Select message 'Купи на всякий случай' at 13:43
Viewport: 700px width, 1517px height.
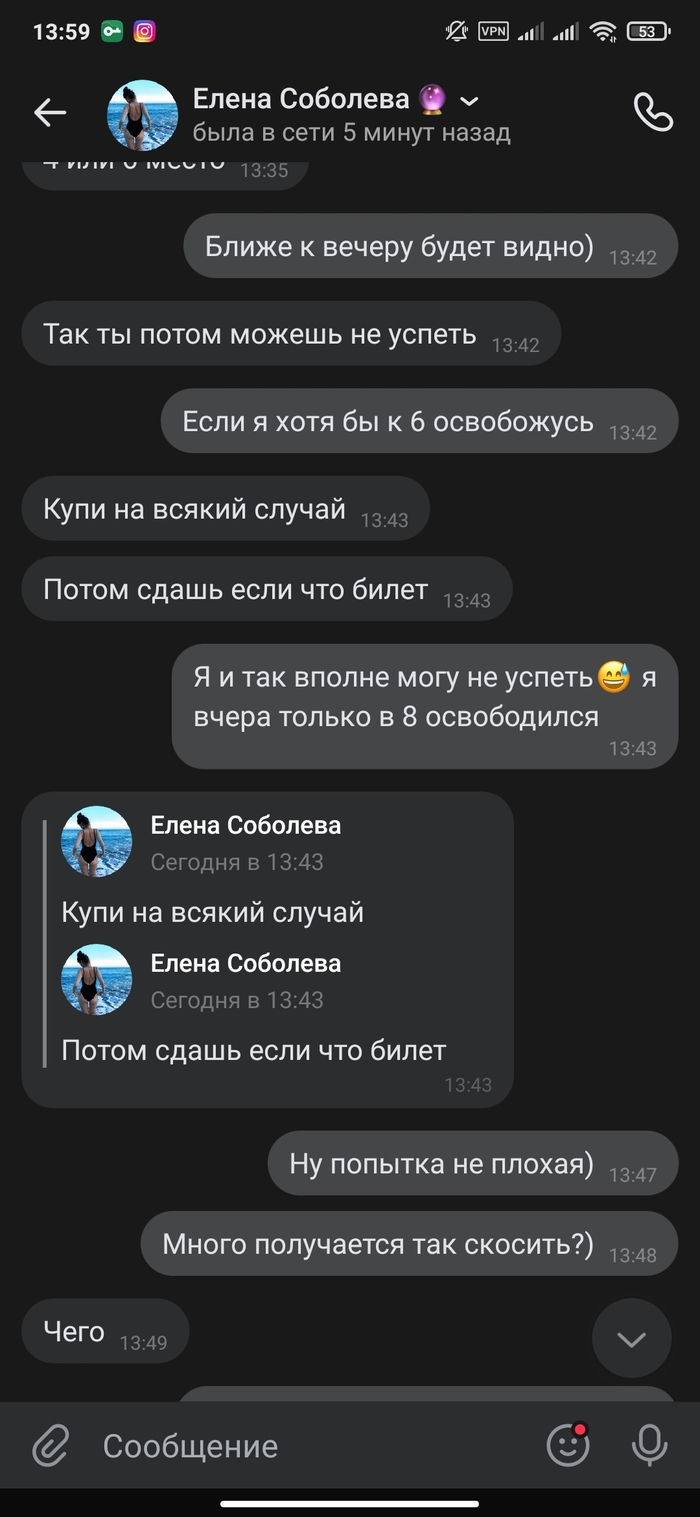click(225, 509)
